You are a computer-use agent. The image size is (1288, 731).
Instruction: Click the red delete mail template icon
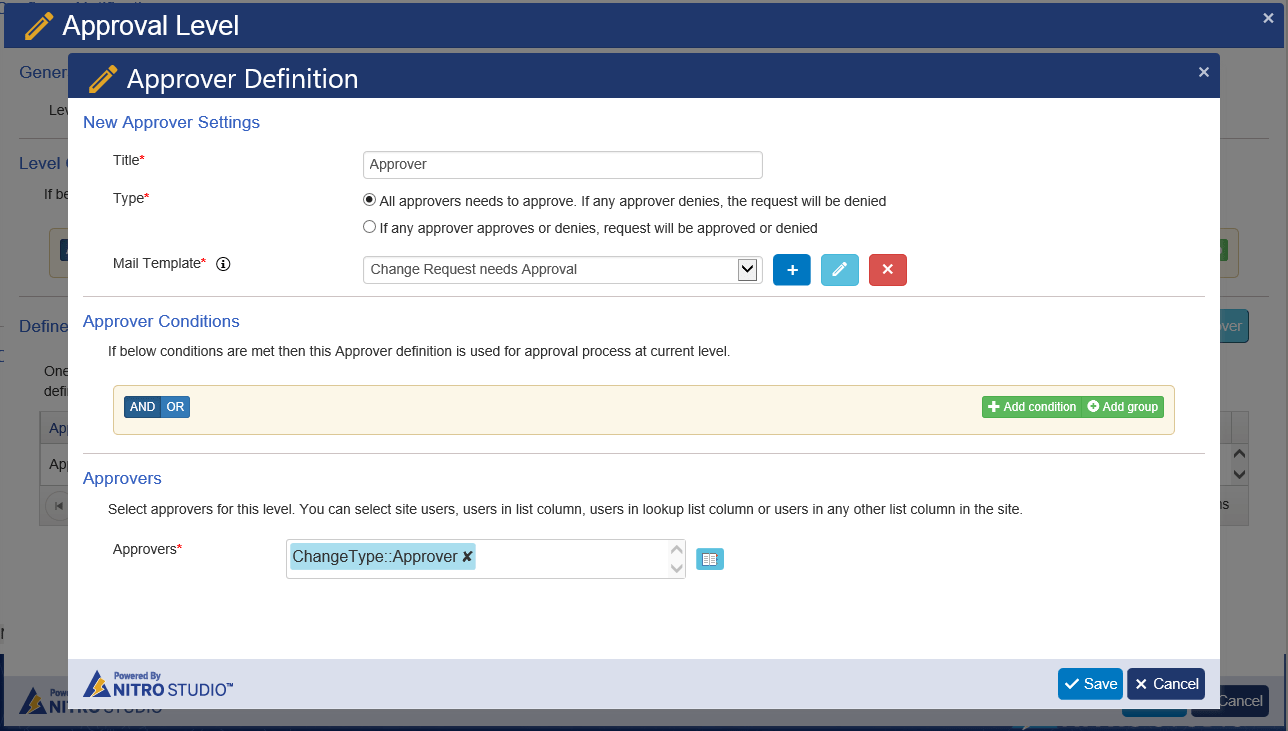(887, 270)
